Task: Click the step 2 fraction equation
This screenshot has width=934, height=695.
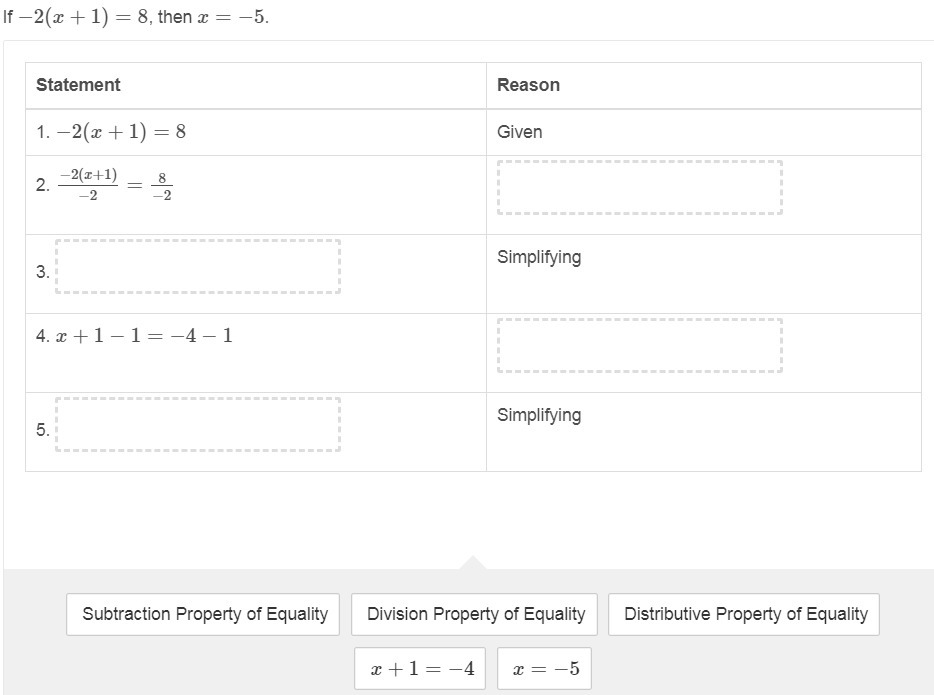Action: [115, 185]
